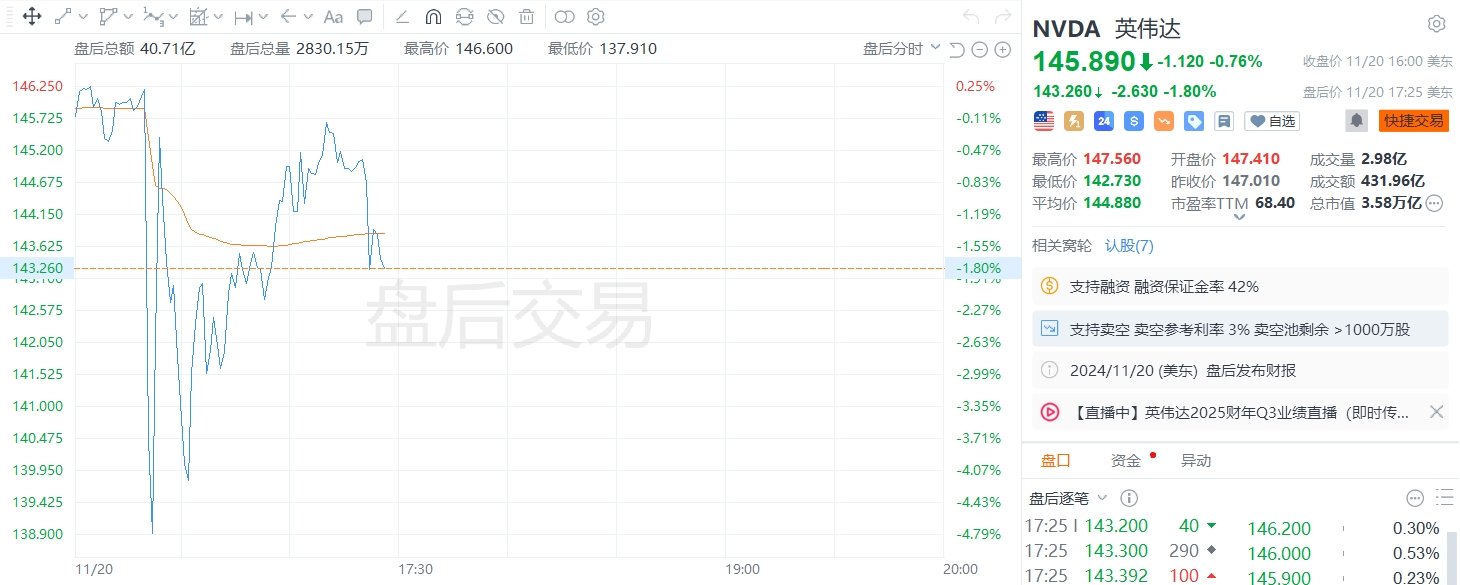Viewport: 1460px width, 585px height.
Task: Toggle 自选 watchlist heart button
Action: (x=1272, y=121)
